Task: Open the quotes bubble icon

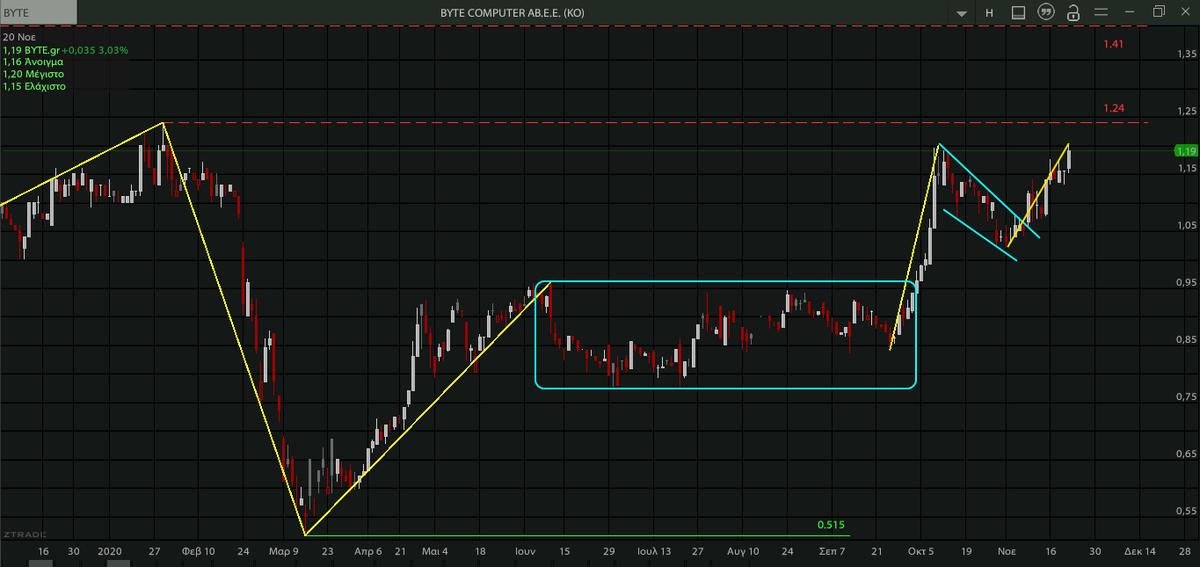Action: [1046, 13]
